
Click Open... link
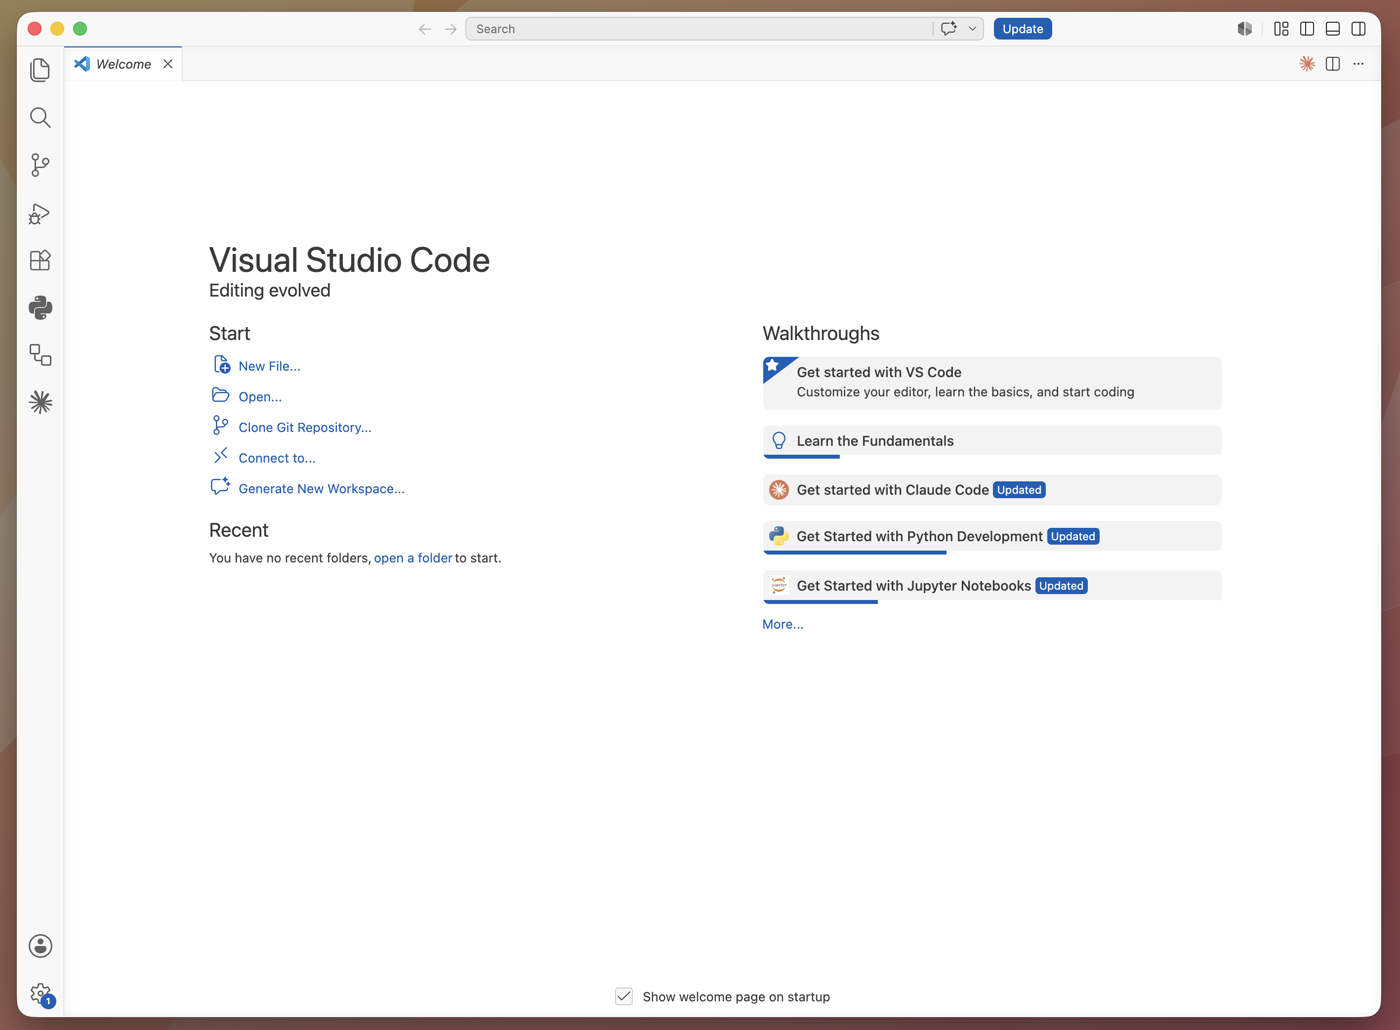[260, 397]
